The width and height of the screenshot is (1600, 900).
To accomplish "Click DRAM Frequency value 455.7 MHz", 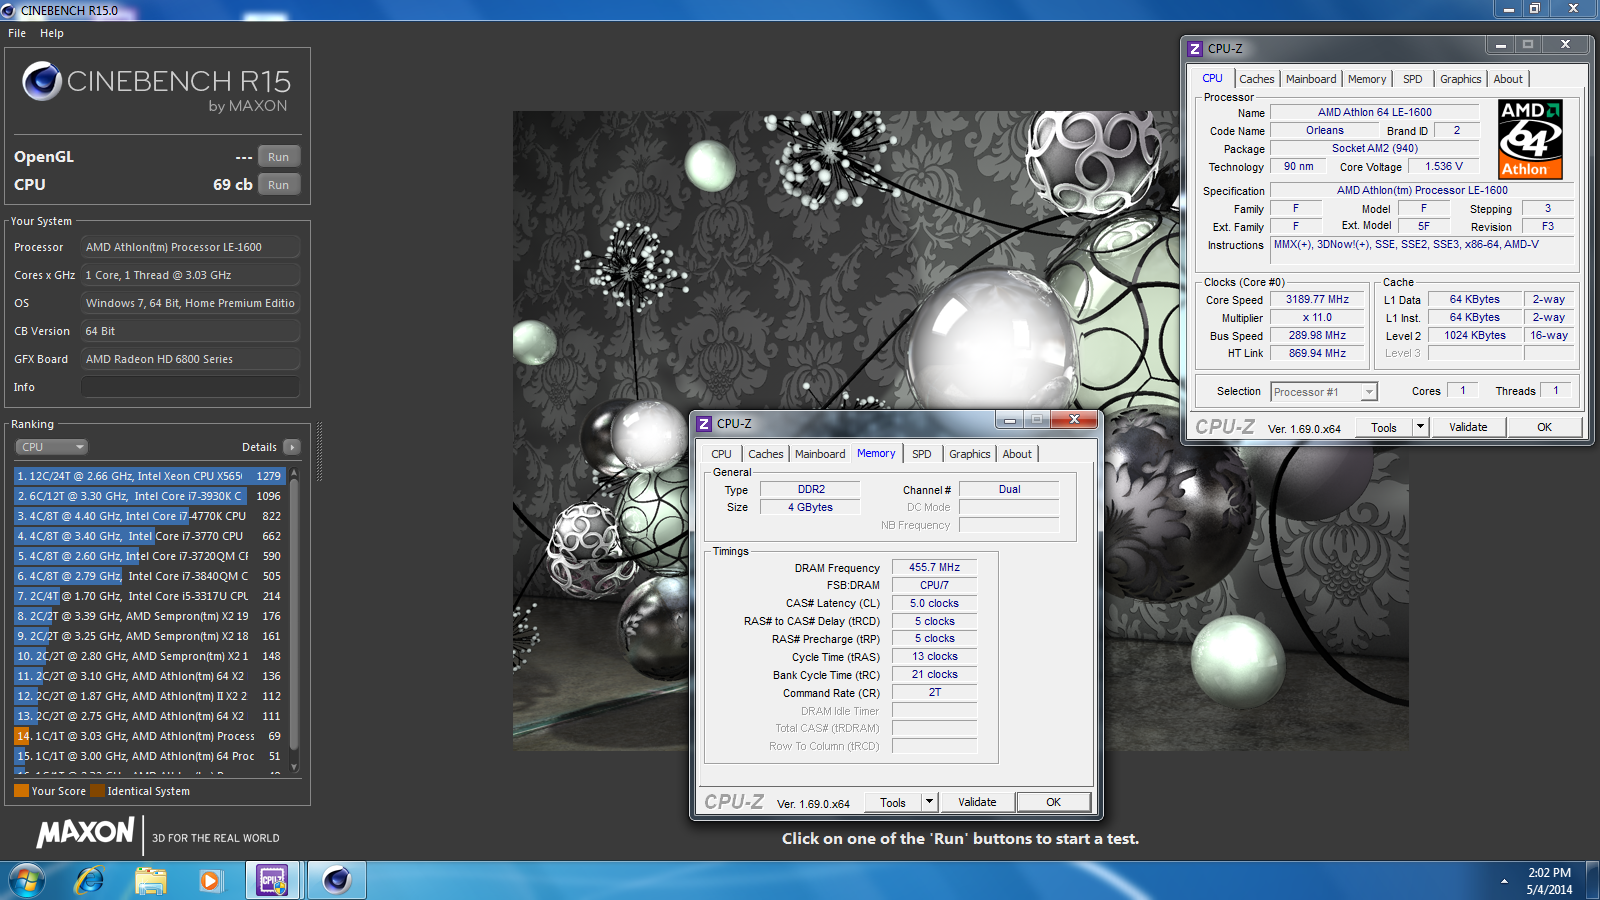I will [934, 567].
